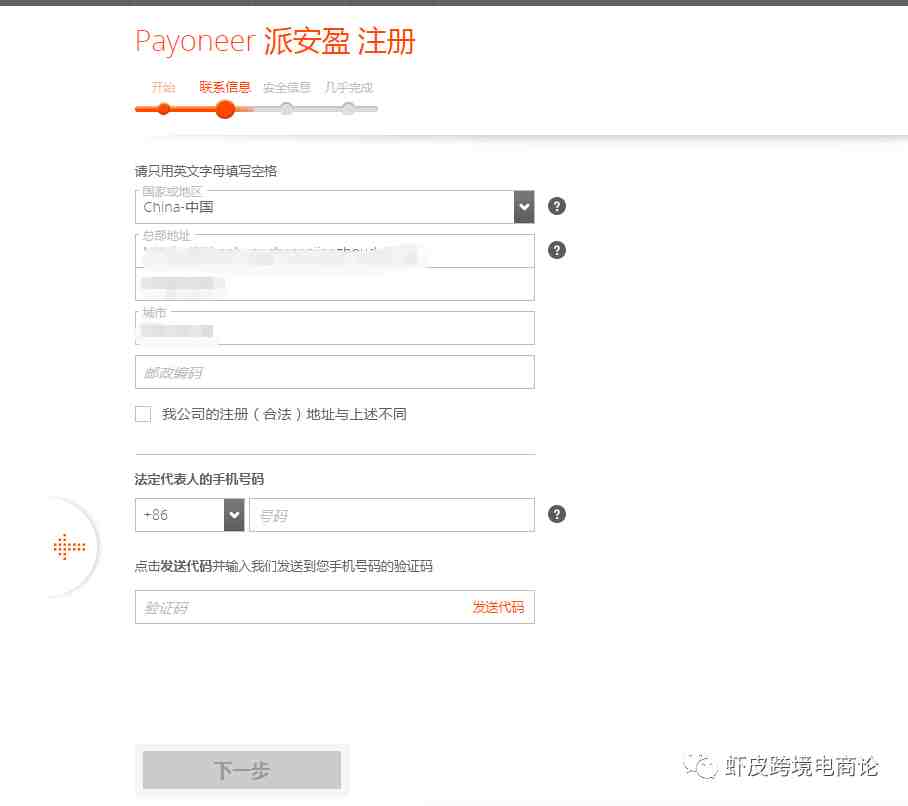Click the second address line field
This screenshot has height=806, width=908.
[334, 284]
